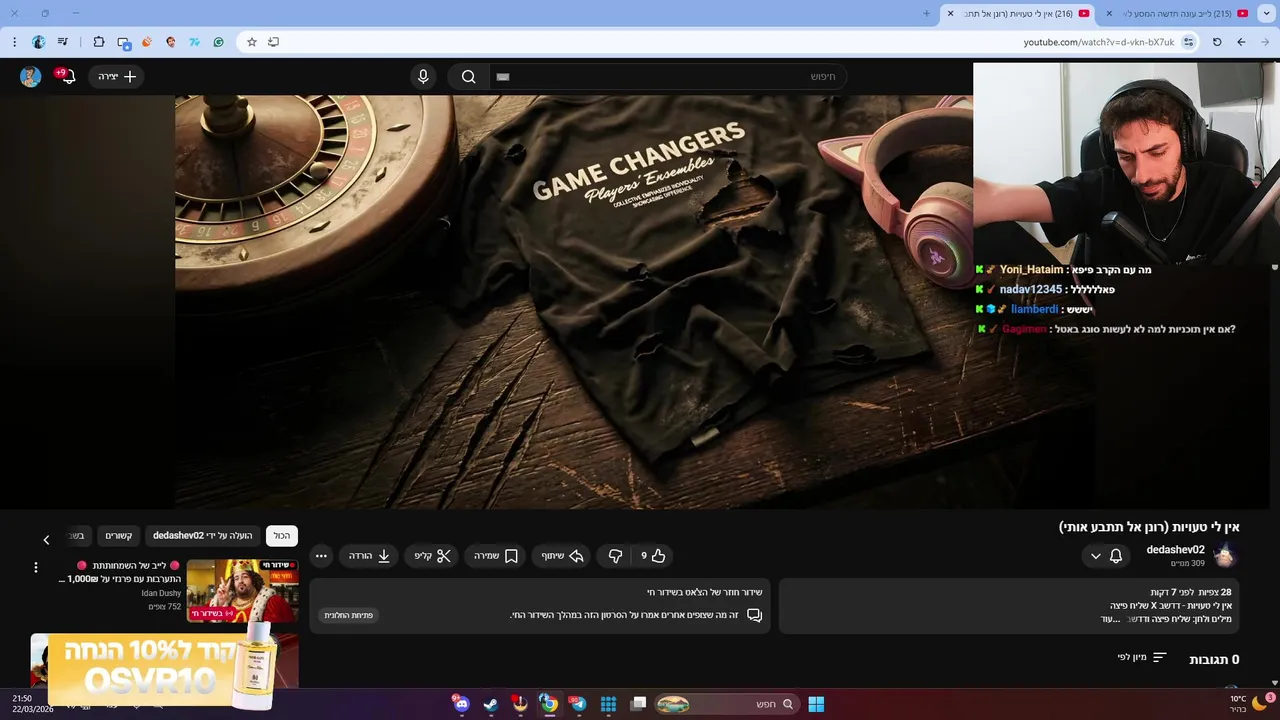Click the video player area
Screen dimensions: 1280x720
point(574,302)
